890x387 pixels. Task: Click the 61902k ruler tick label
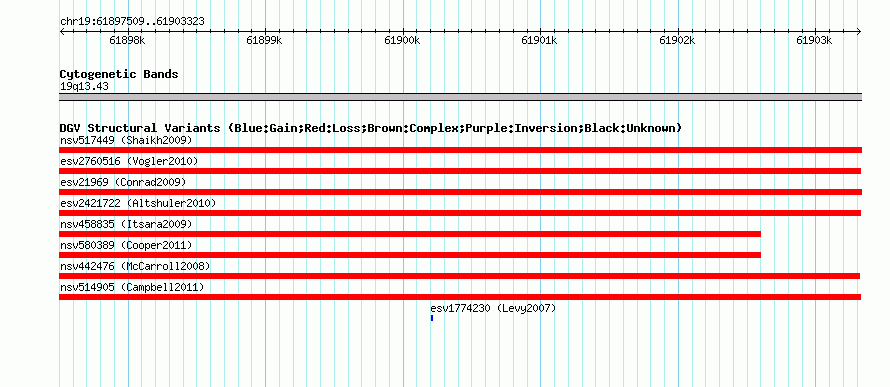(x=678, y=41)
